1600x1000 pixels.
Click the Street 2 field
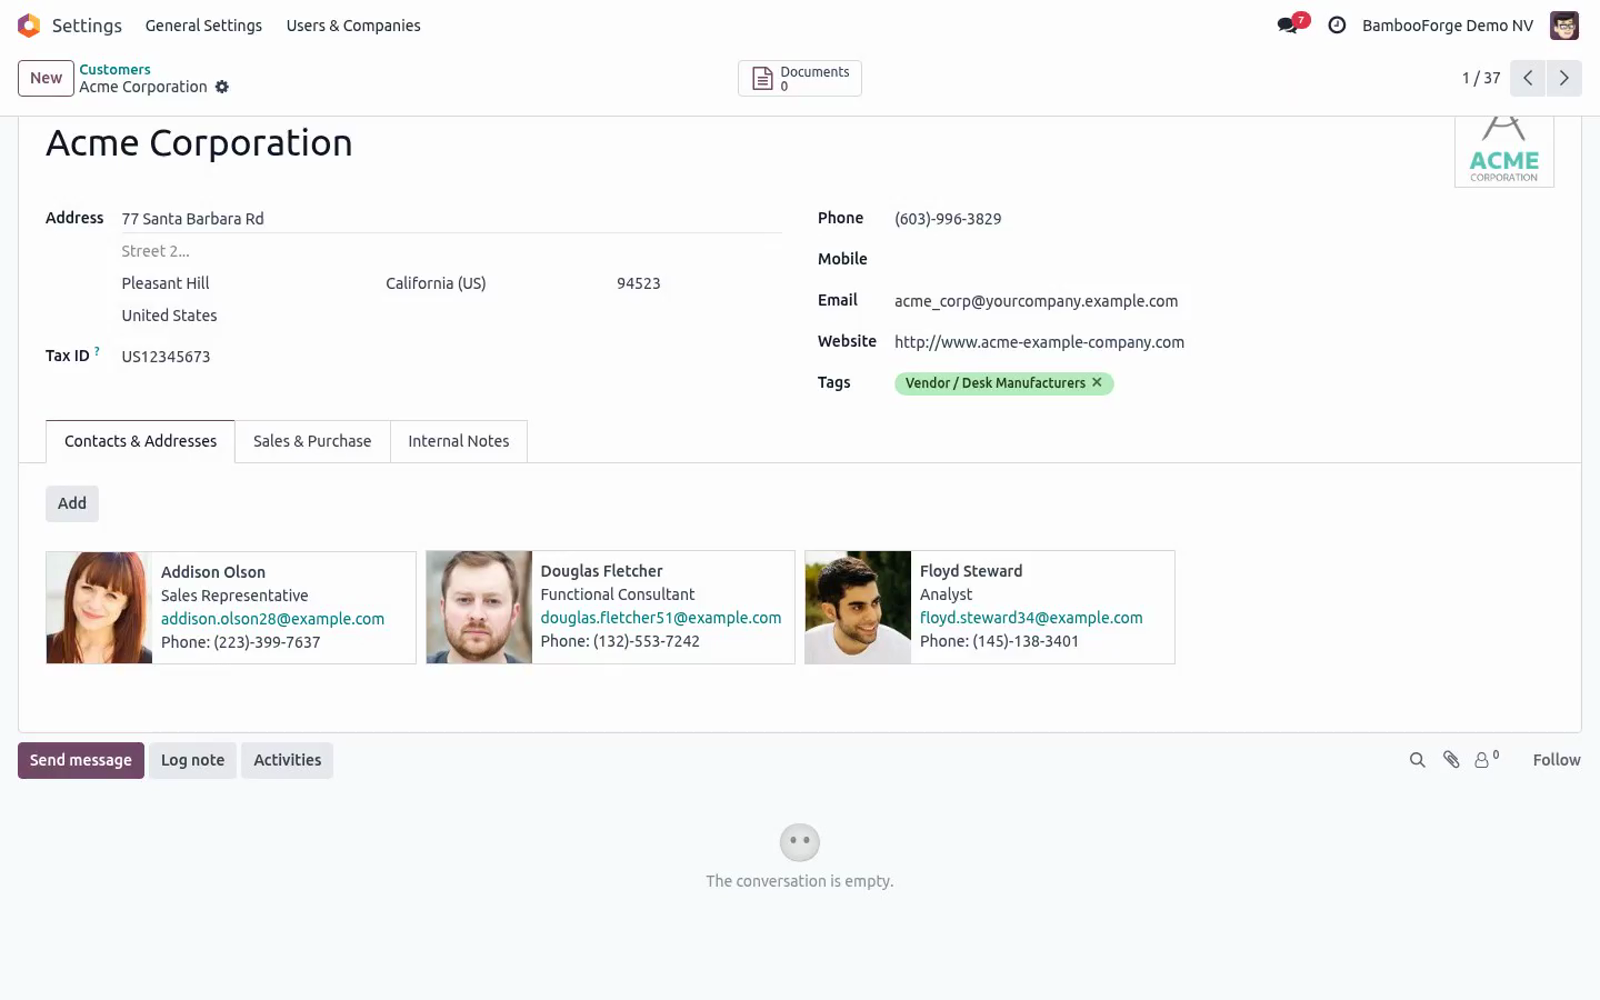click(451, 251)
